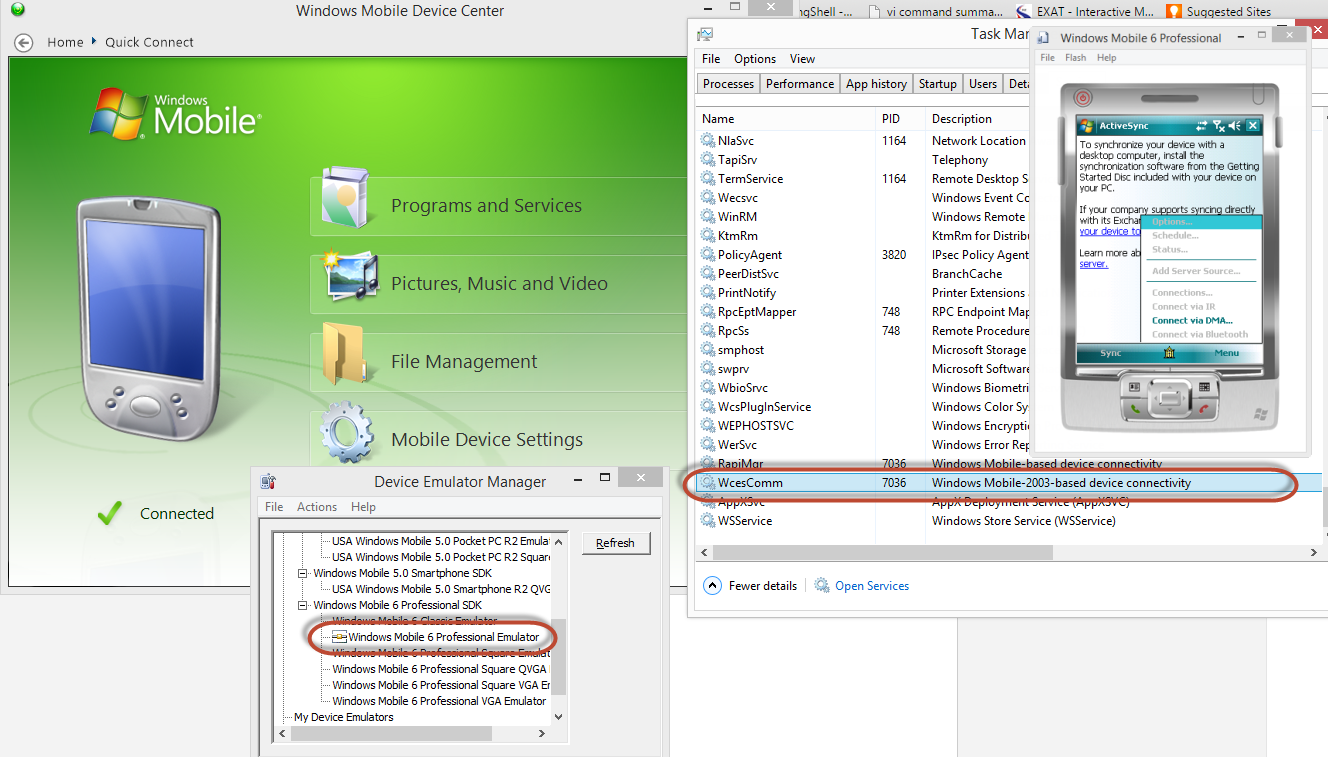Screen dimensions: 1328x757
Task: Tap the speaker volume icon on emulator
Action: pos(1235,126)
